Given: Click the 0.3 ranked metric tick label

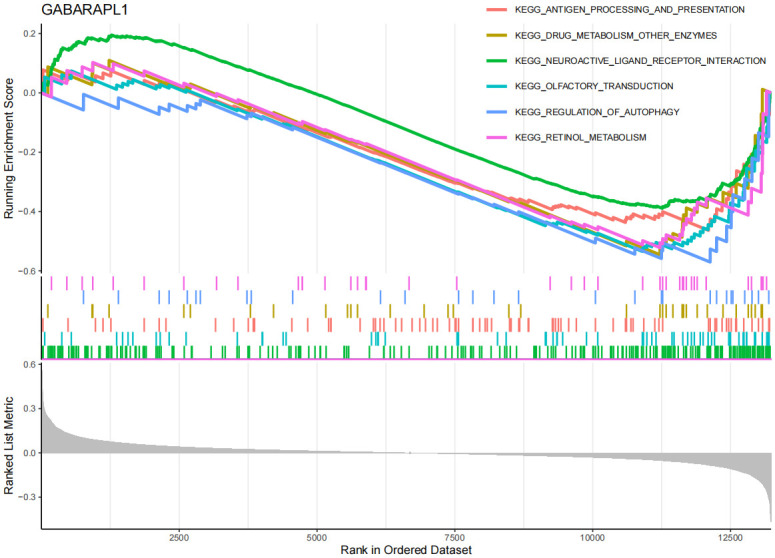Looking at the screenshot, I should click(29, 409).
